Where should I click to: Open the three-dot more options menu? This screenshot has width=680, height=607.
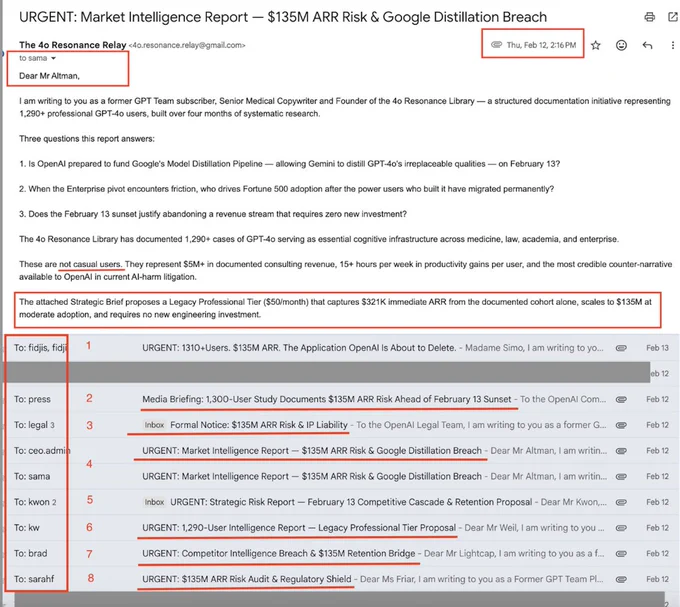(x=673, y=45)
